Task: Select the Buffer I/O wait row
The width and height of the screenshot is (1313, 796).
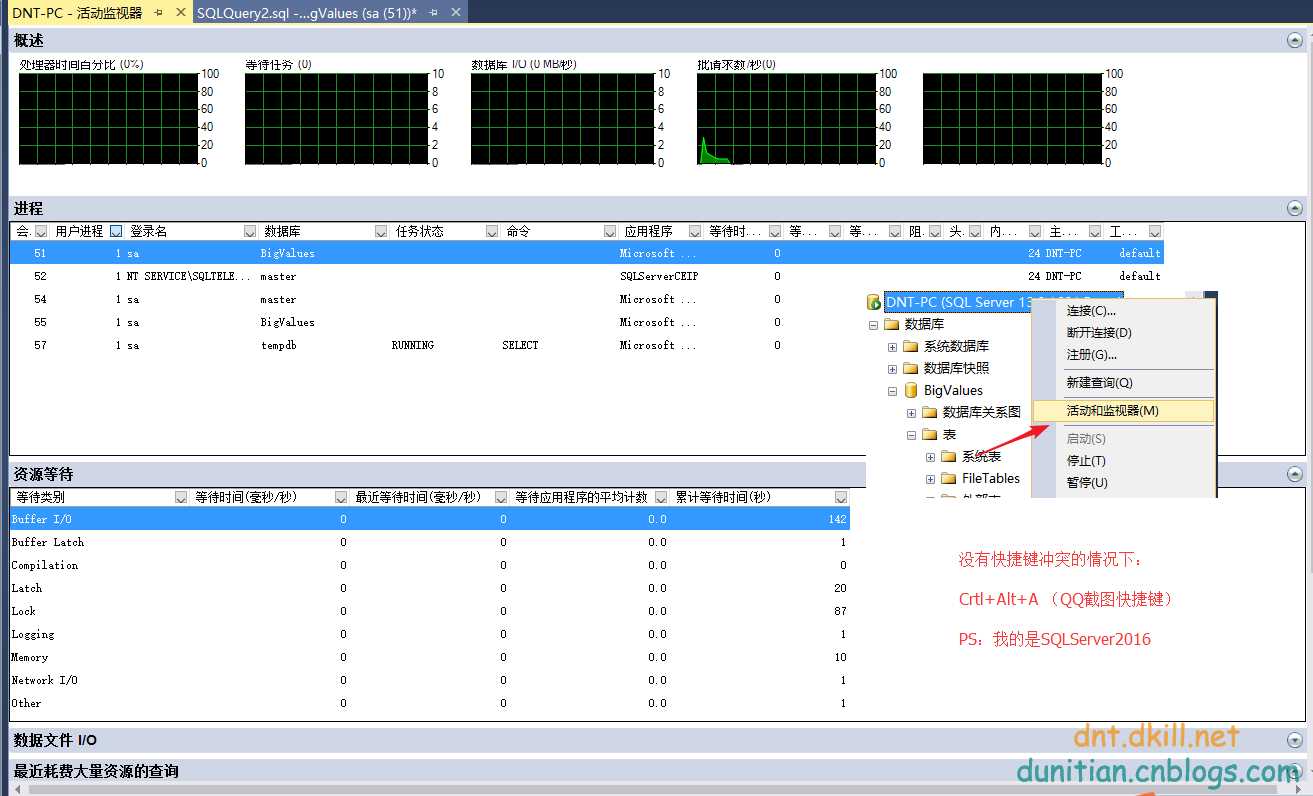Action: (x=430, y=519)
